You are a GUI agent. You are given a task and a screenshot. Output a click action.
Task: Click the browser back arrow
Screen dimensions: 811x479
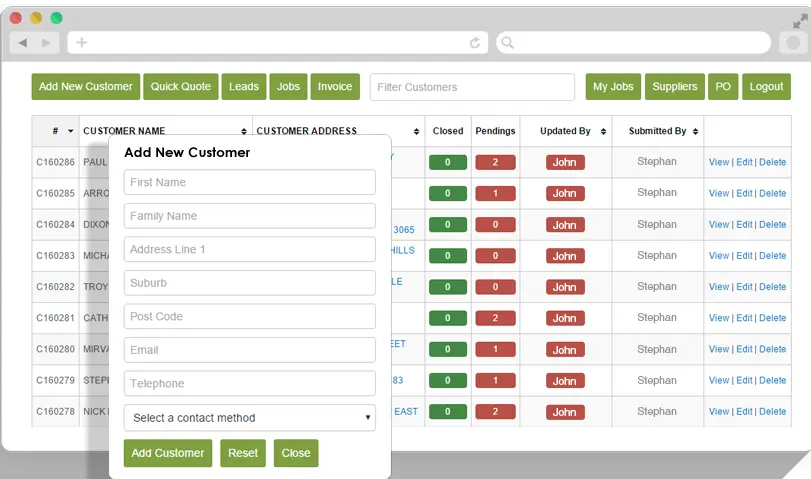(x=23, y=43)
